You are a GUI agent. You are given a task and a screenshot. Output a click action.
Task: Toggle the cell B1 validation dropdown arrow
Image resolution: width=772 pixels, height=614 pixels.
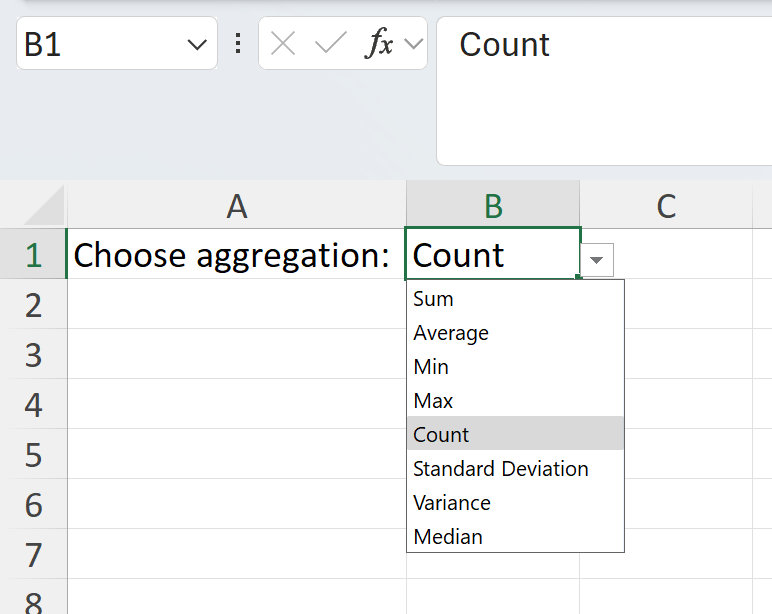(x=597, y=260)
